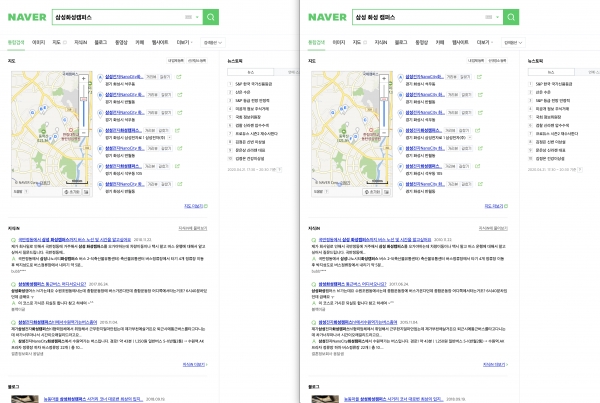600x403 pixels.
Task: Zoom in the map with plus in right window
Action: pos(384,79)
